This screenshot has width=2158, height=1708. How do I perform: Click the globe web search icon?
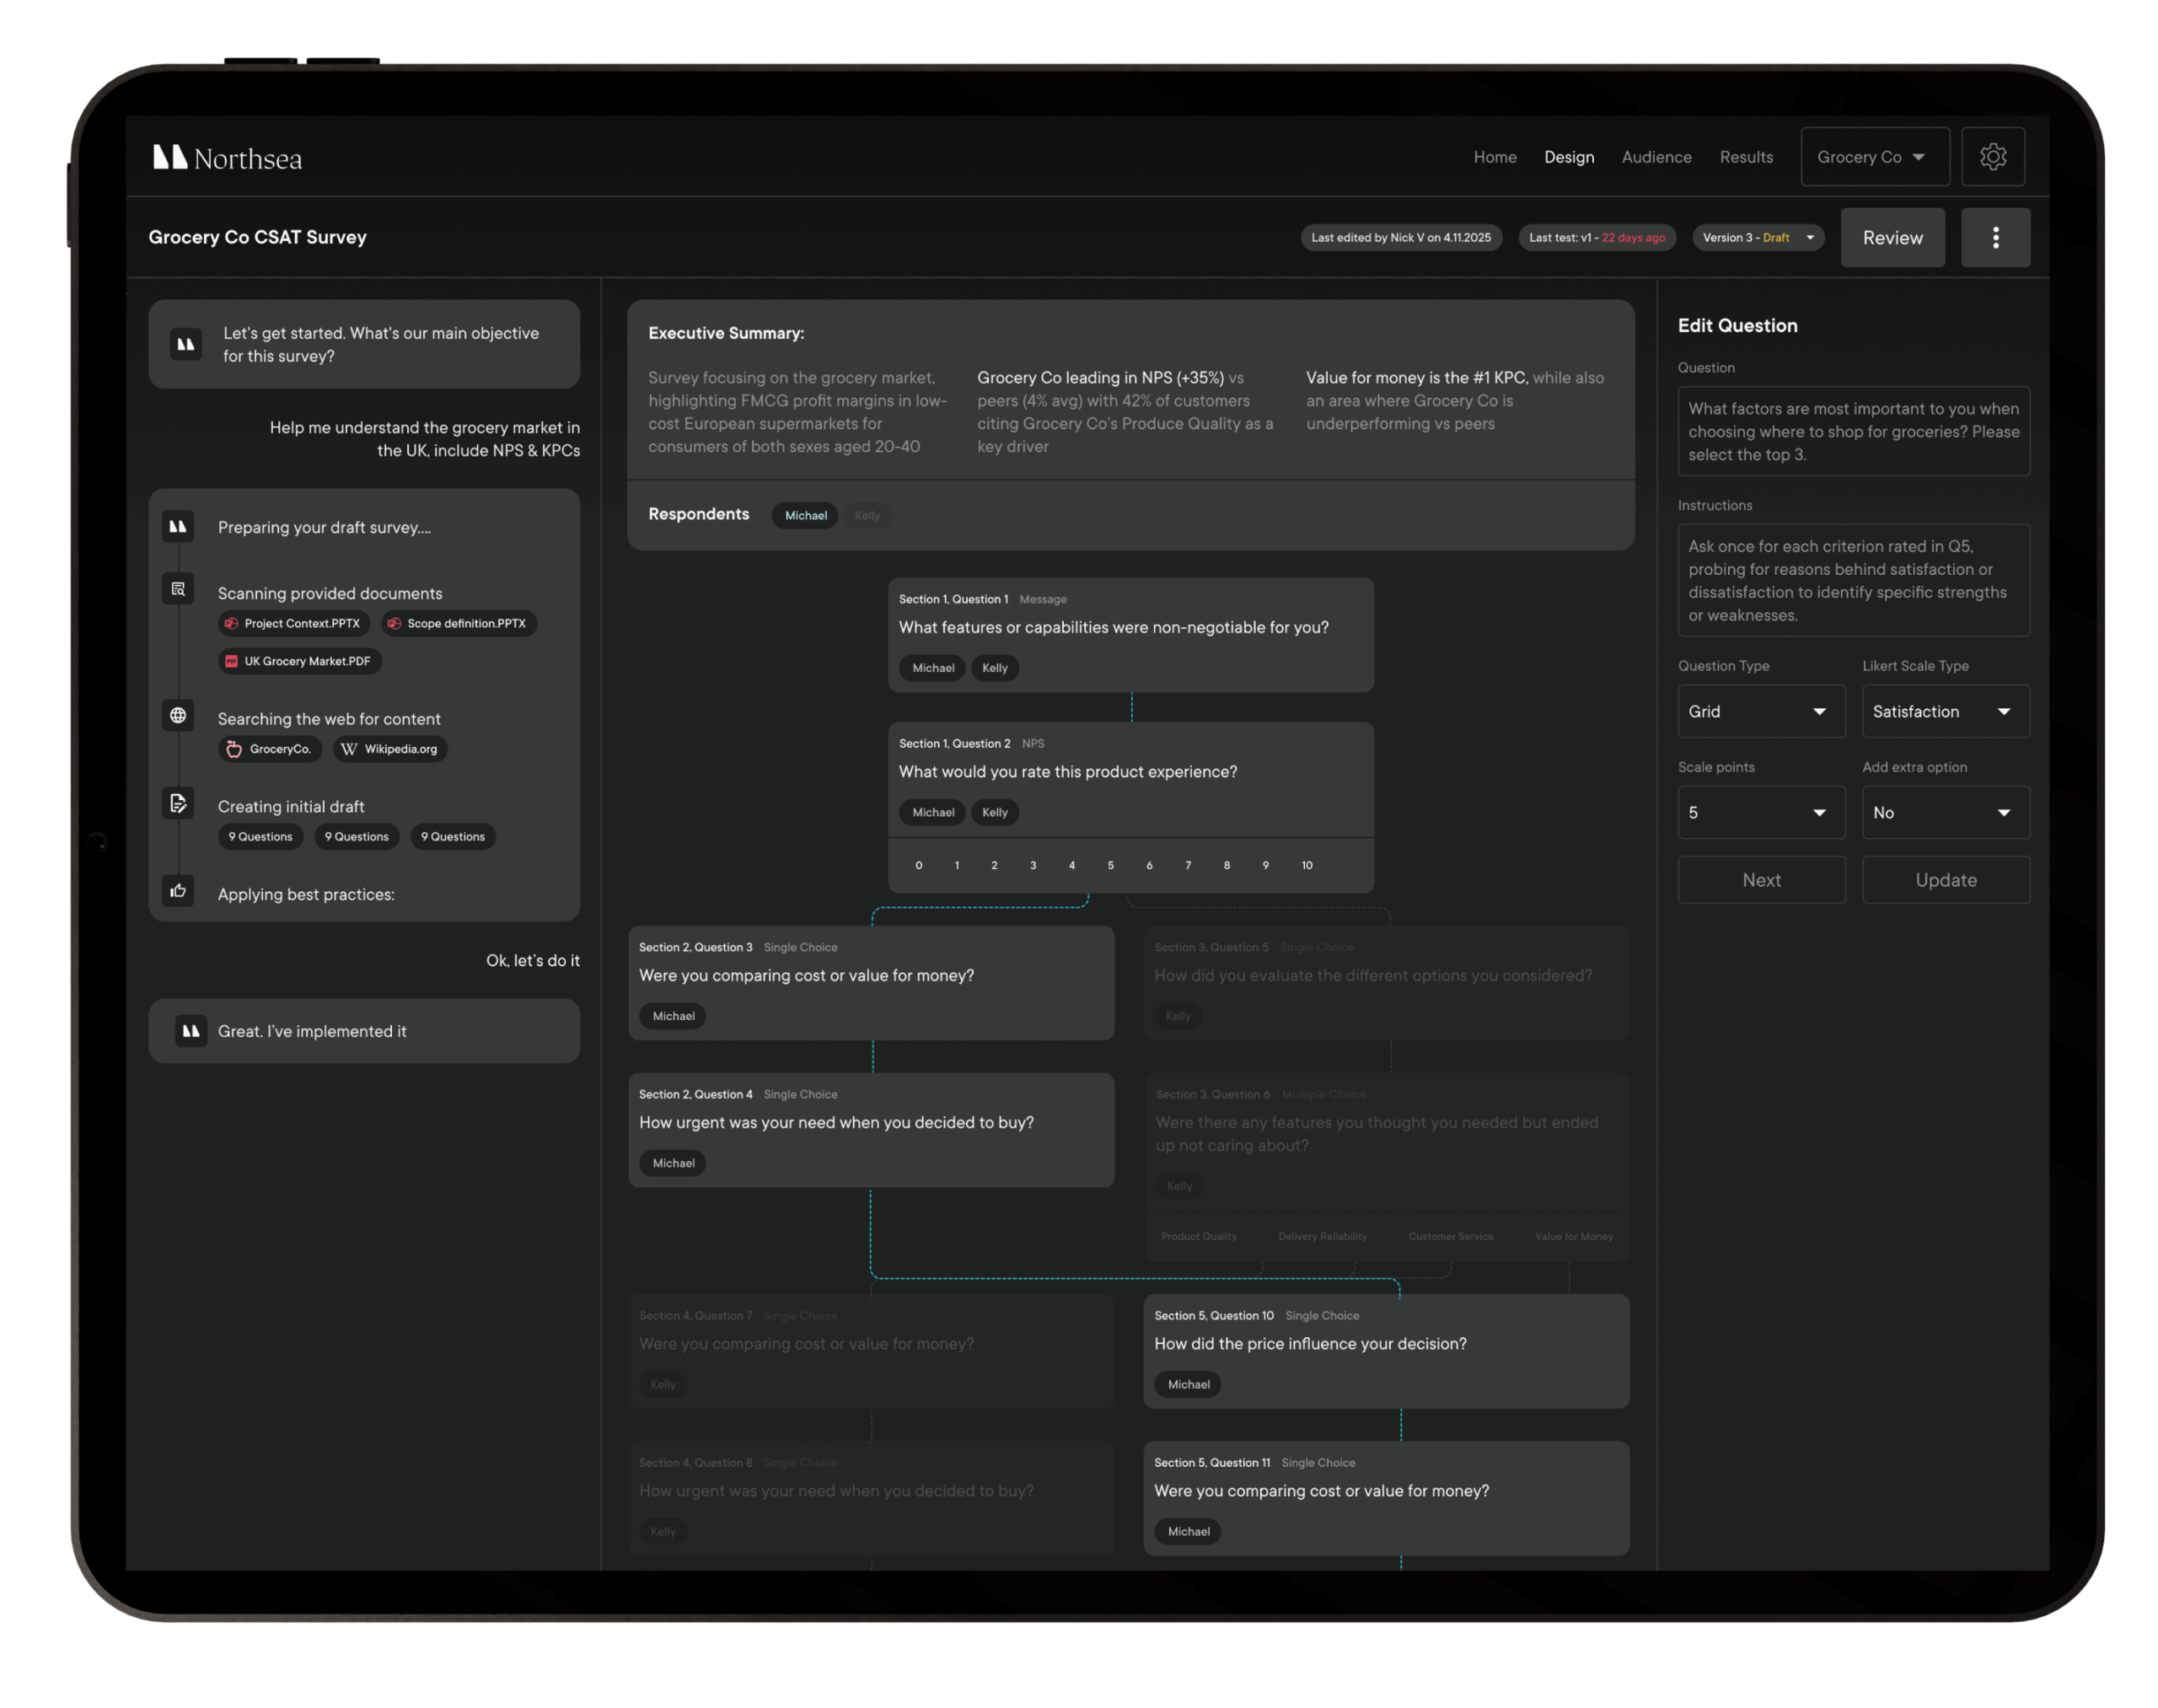click(x=178, y=716)
